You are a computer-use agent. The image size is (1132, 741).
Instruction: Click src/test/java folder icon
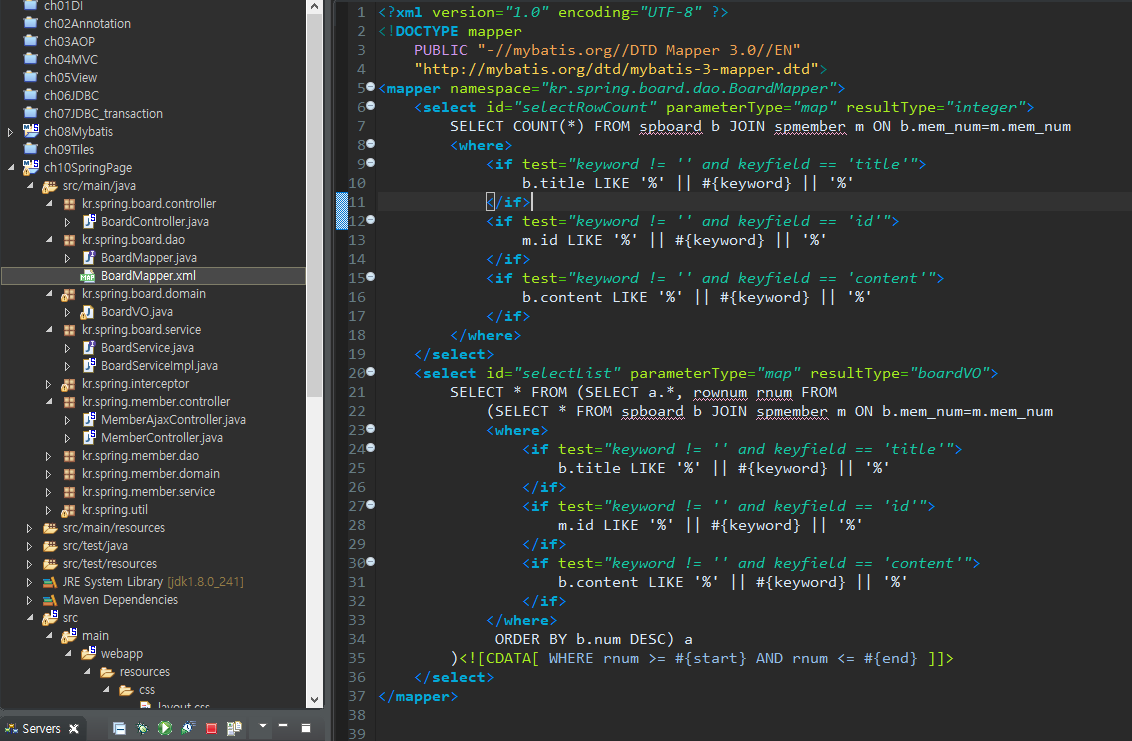[50, 546]
